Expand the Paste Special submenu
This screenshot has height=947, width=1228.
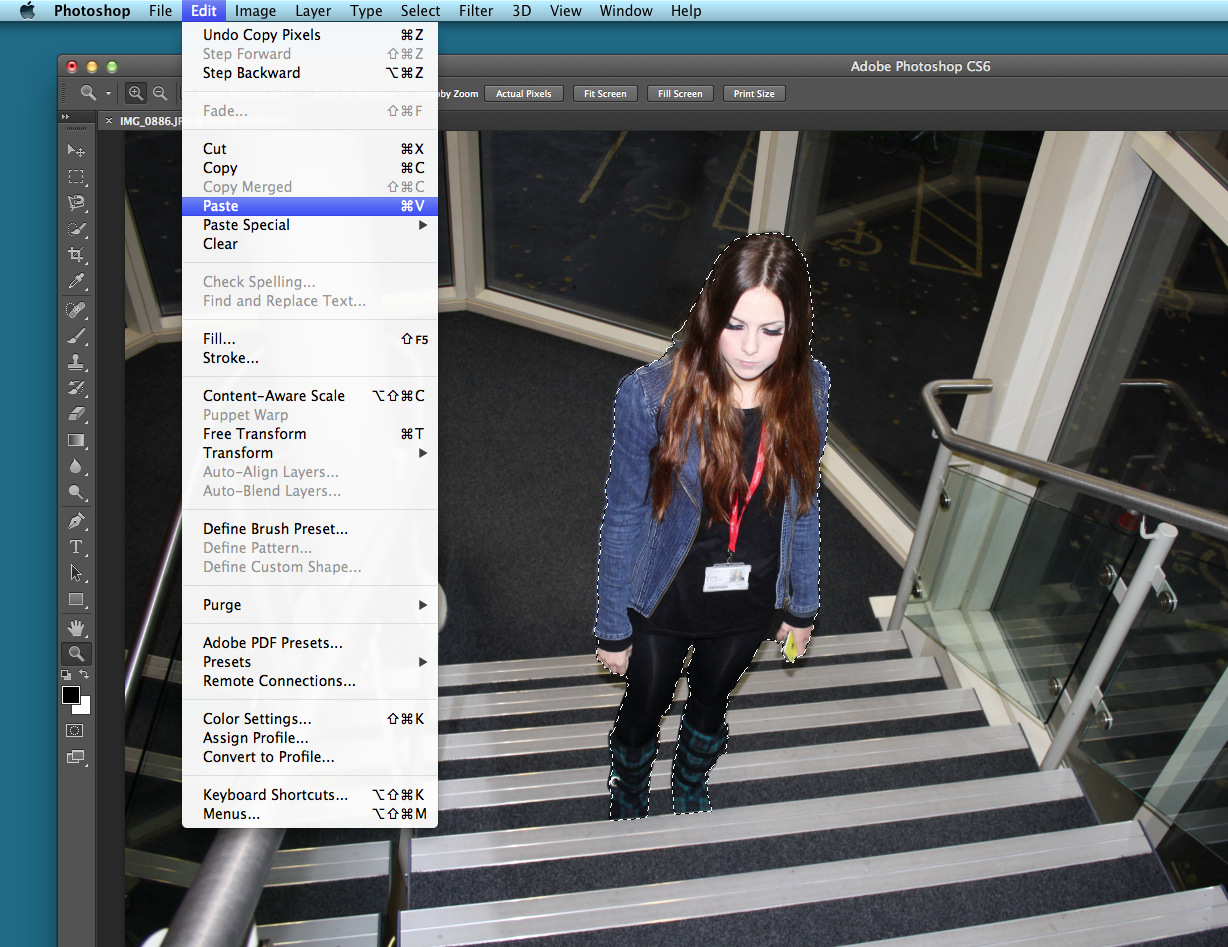tap(423, 225)
